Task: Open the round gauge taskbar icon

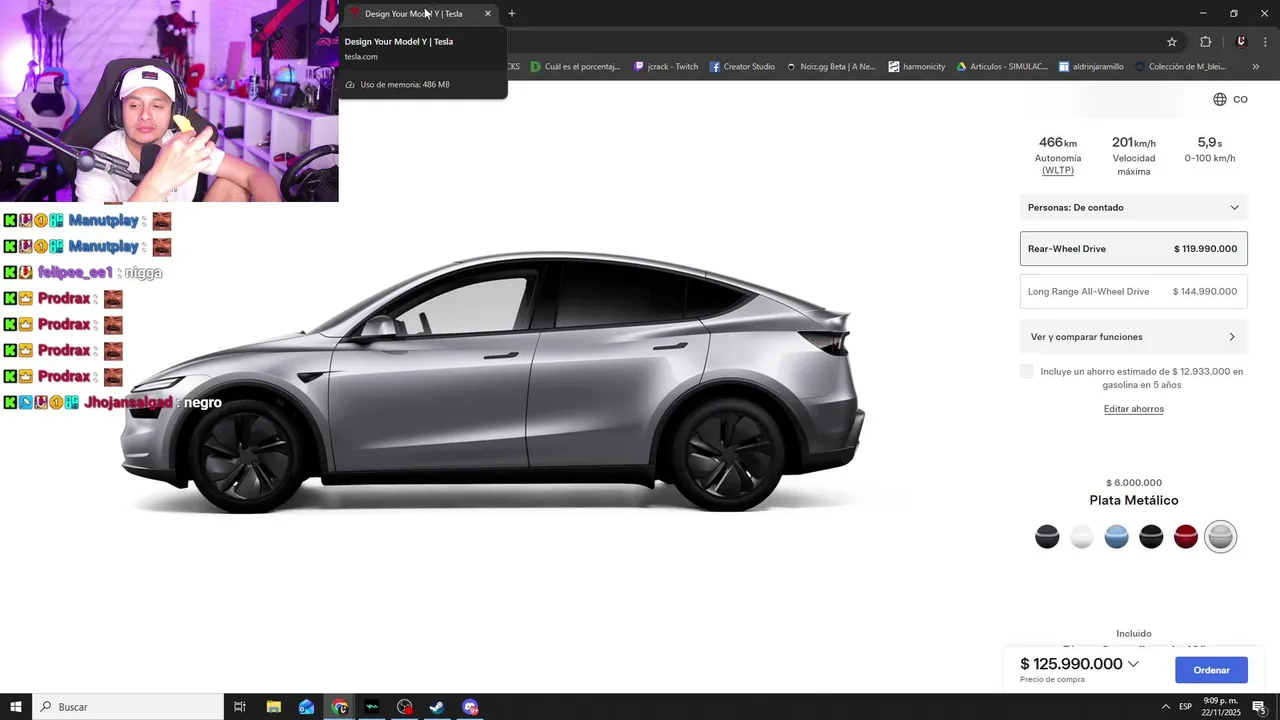Action: (404, 707)
